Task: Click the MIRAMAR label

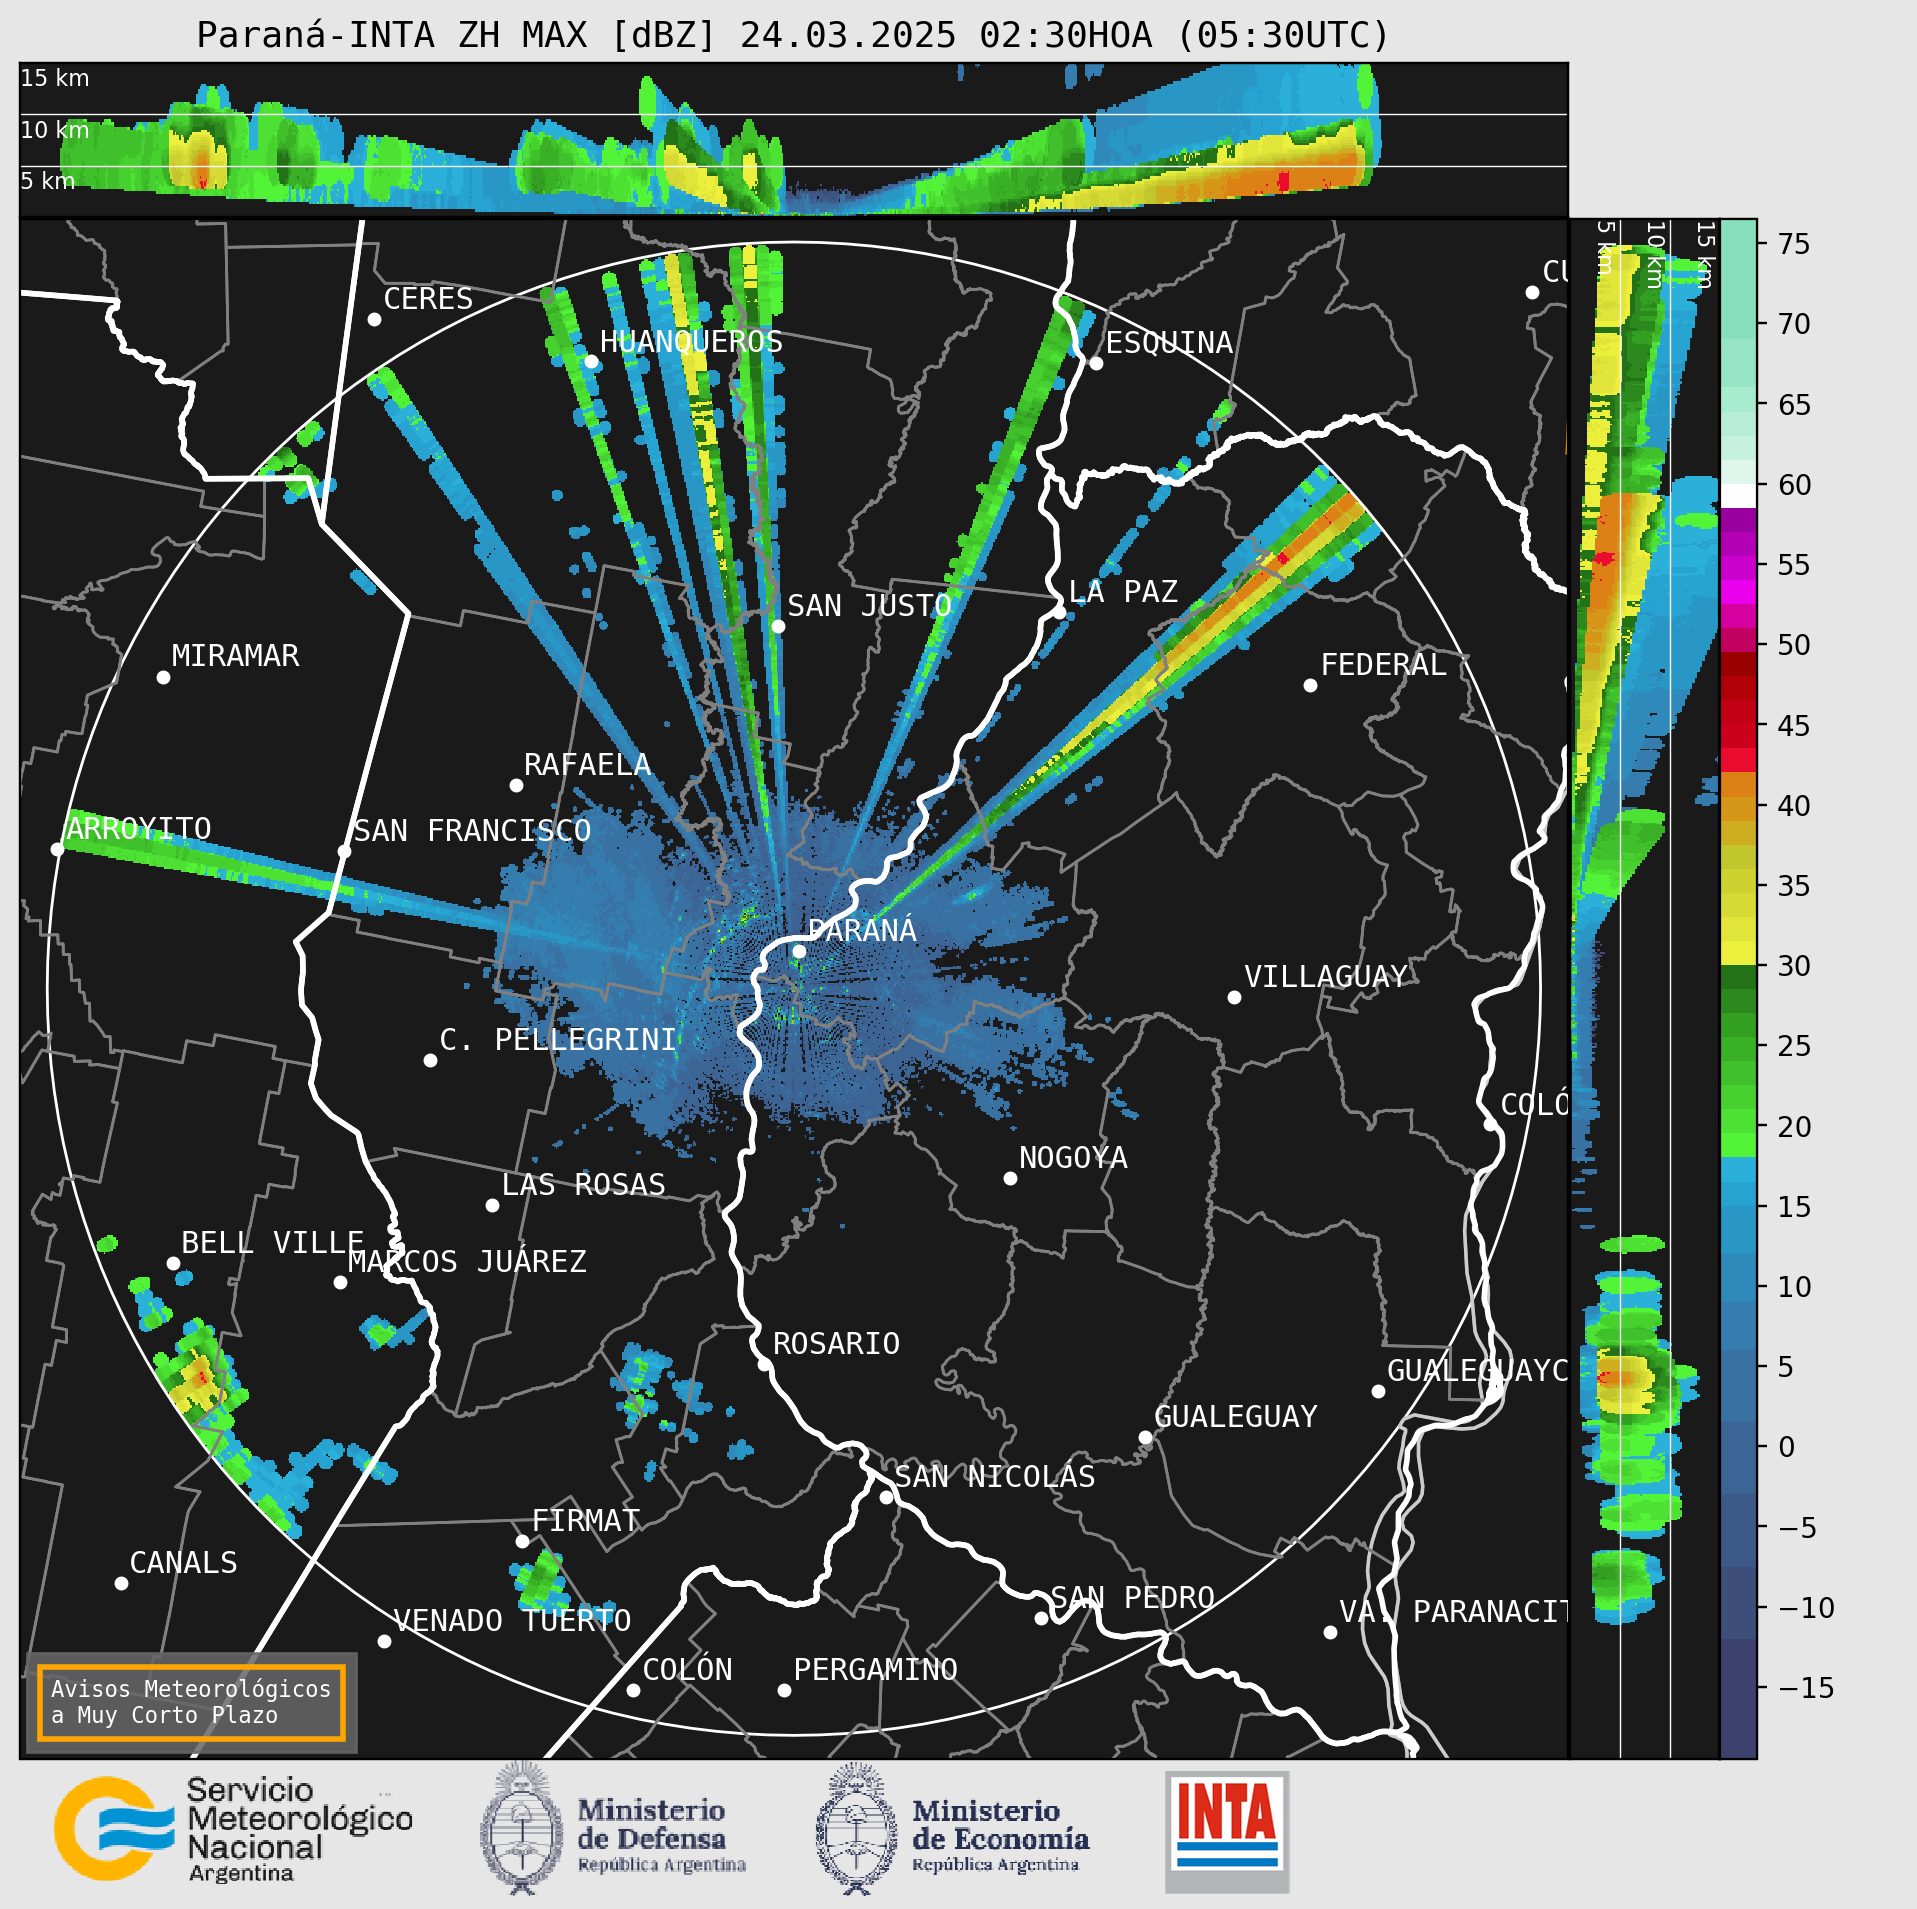Action: pyautogui.click(x=235, y=655)
